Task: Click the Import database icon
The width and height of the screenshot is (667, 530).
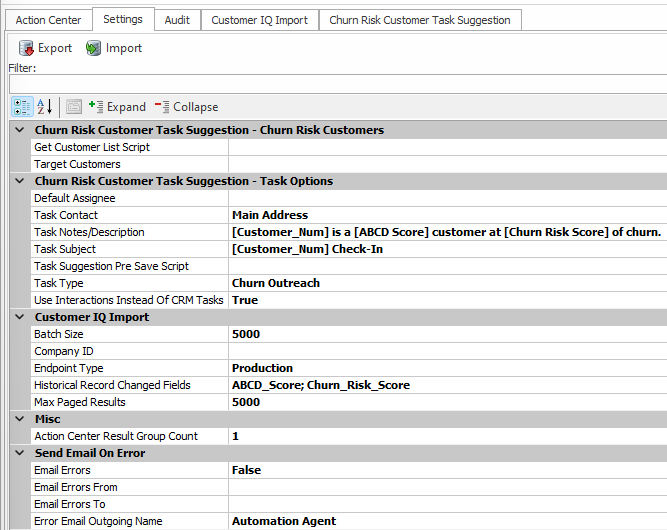Action: tap(94, 48)
